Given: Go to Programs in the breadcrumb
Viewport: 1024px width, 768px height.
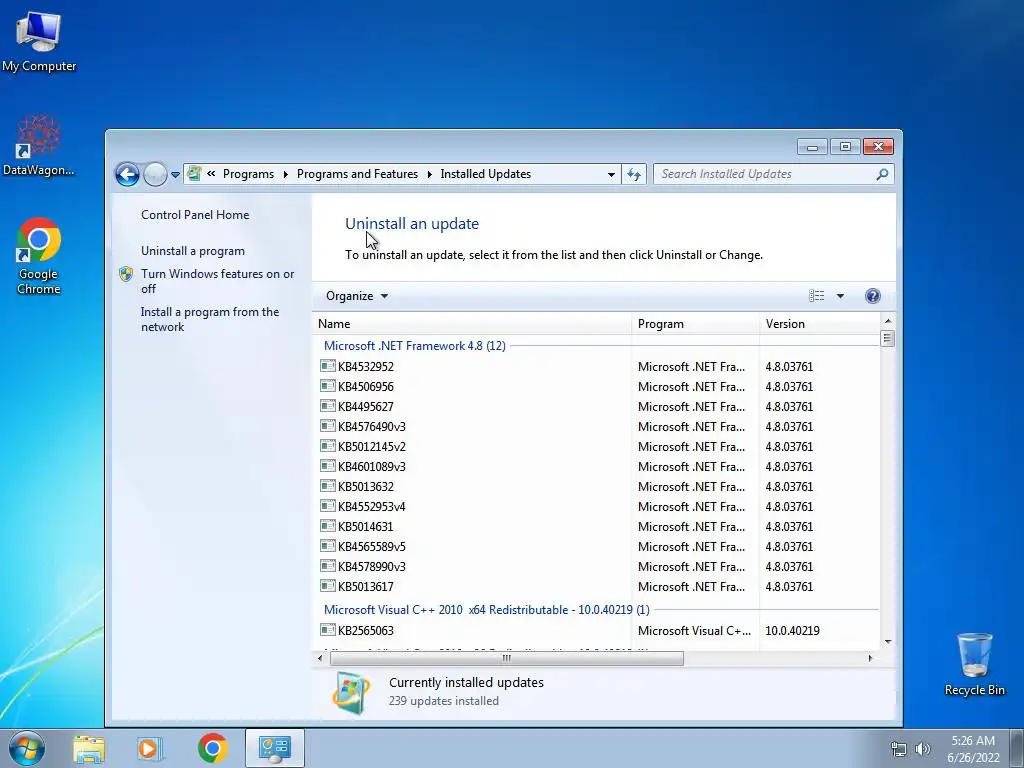Looking at the screenshot, I should 248,174.
